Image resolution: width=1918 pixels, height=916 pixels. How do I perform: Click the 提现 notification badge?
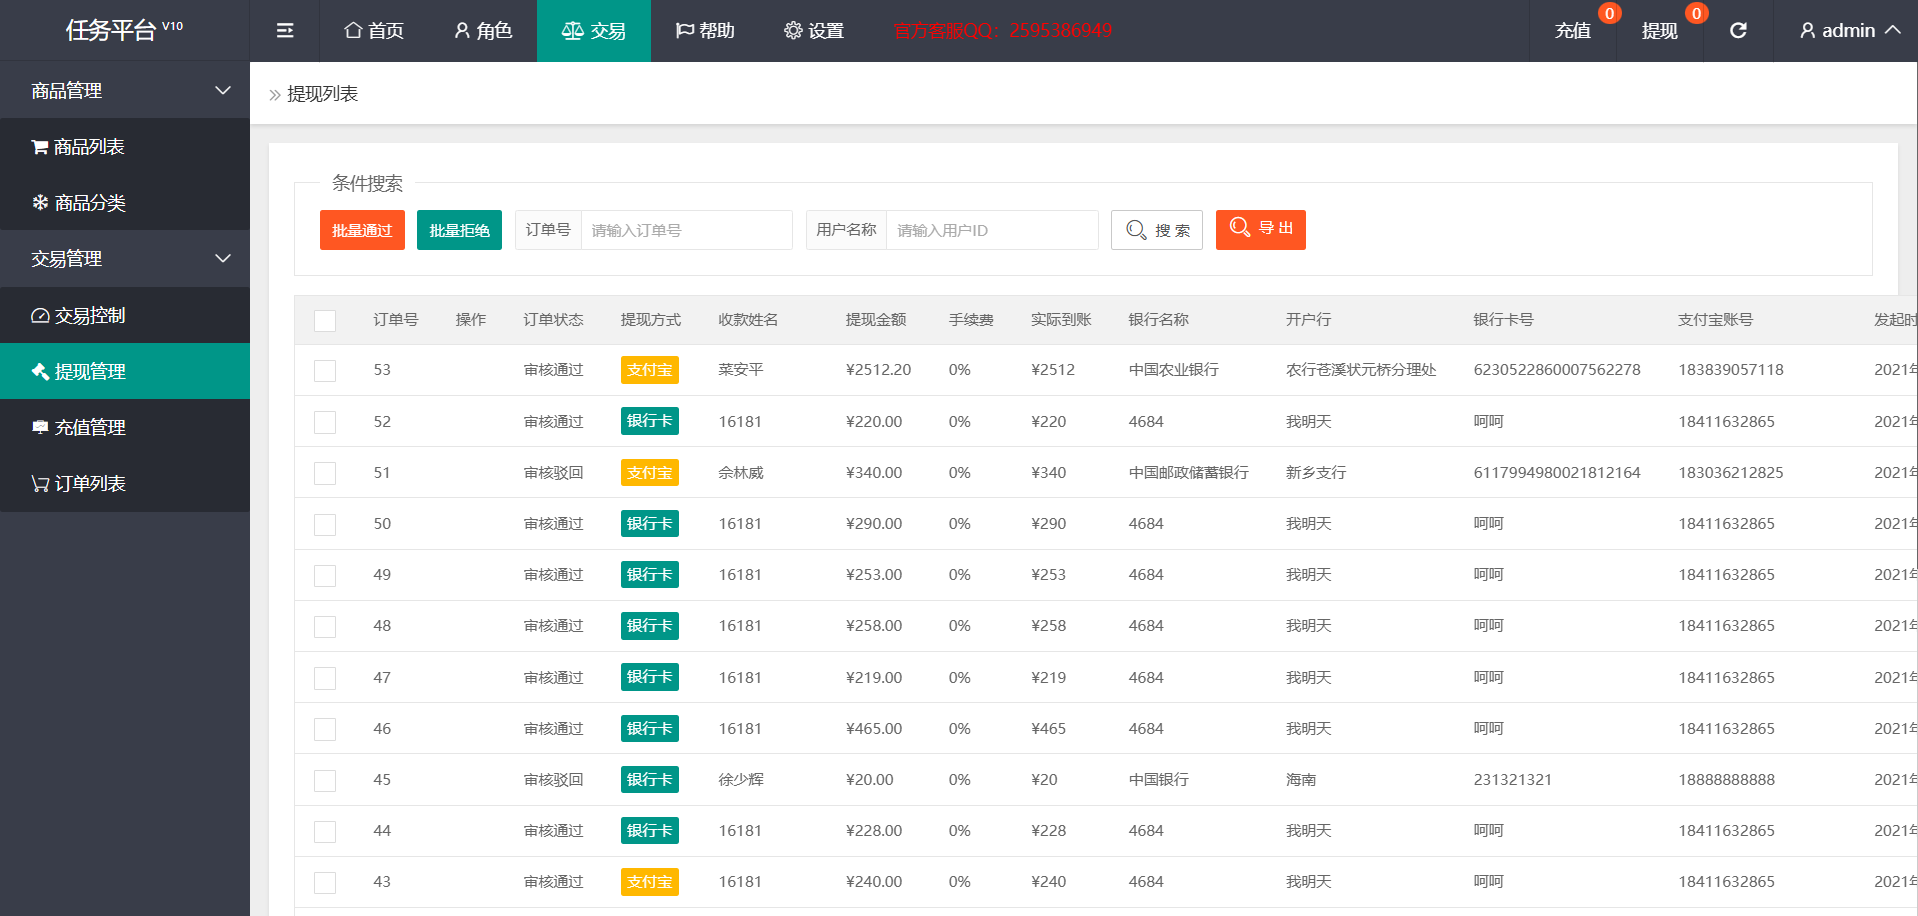(x=1696, y=13)
